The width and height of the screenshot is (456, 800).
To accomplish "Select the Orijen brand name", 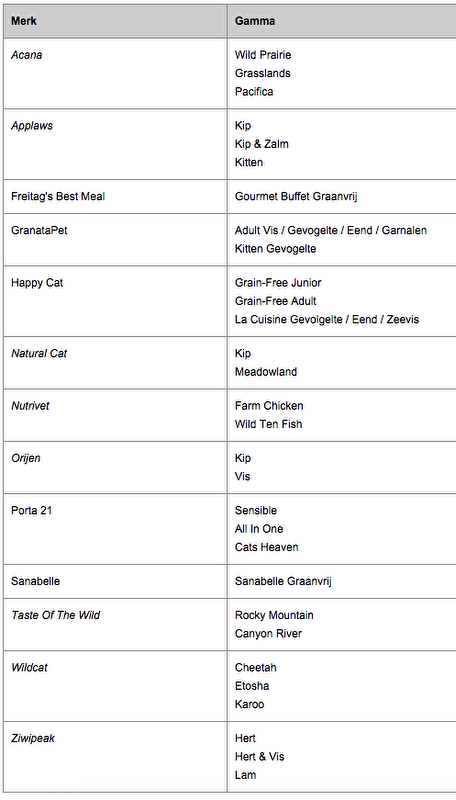I will (x=26, y=458).
